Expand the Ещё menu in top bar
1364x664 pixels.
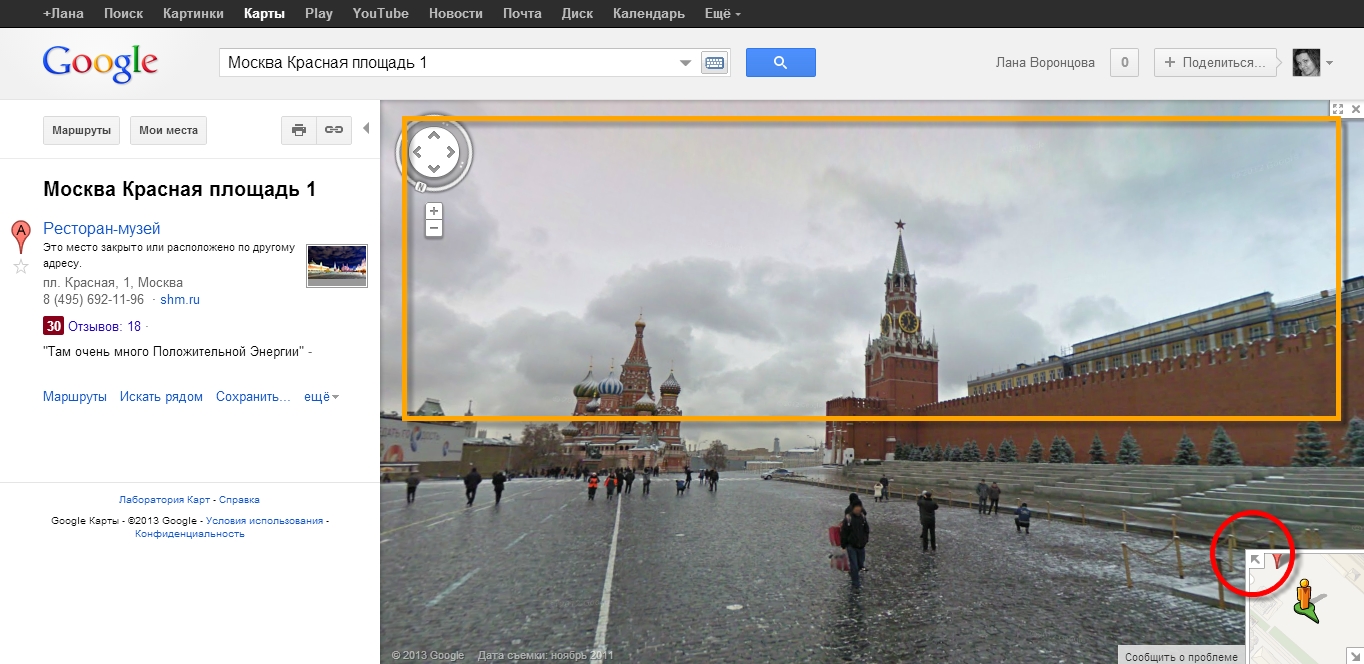tap(723, 14)
